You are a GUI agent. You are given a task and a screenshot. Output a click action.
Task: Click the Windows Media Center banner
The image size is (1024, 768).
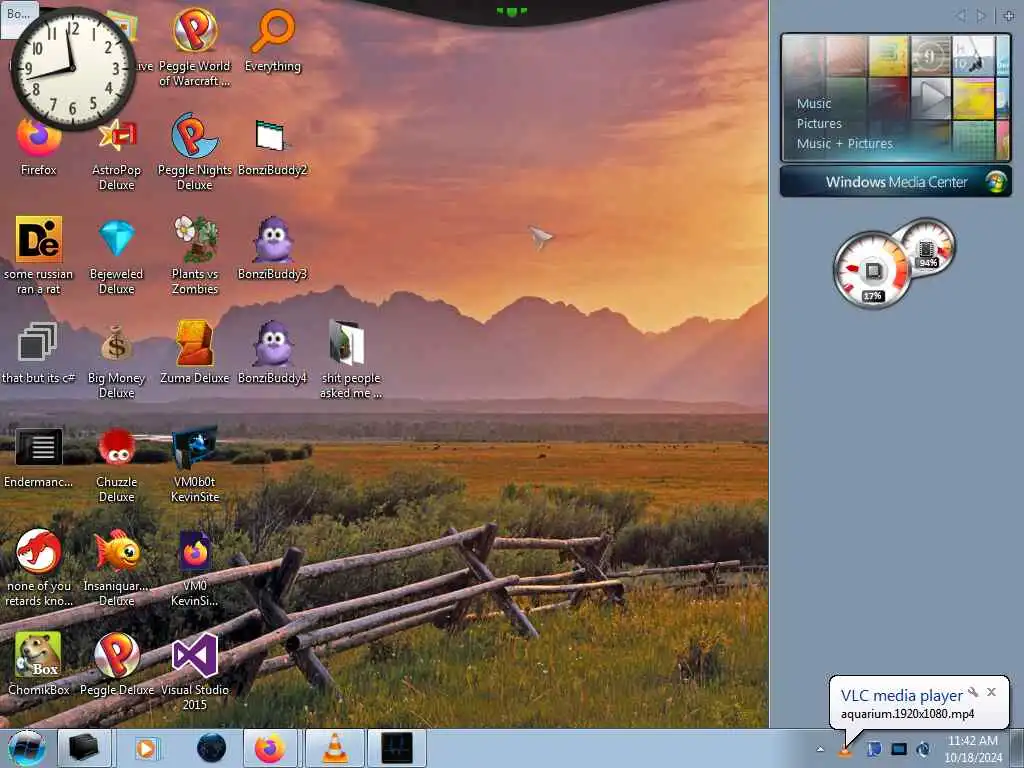coord(895,182)
